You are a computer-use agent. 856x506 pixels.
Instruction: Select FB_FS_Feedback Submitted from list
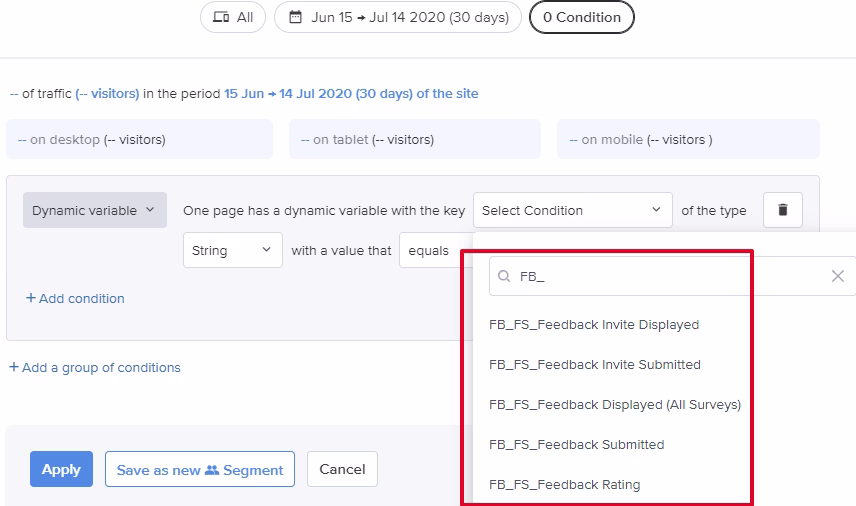[x=576, y=444]
